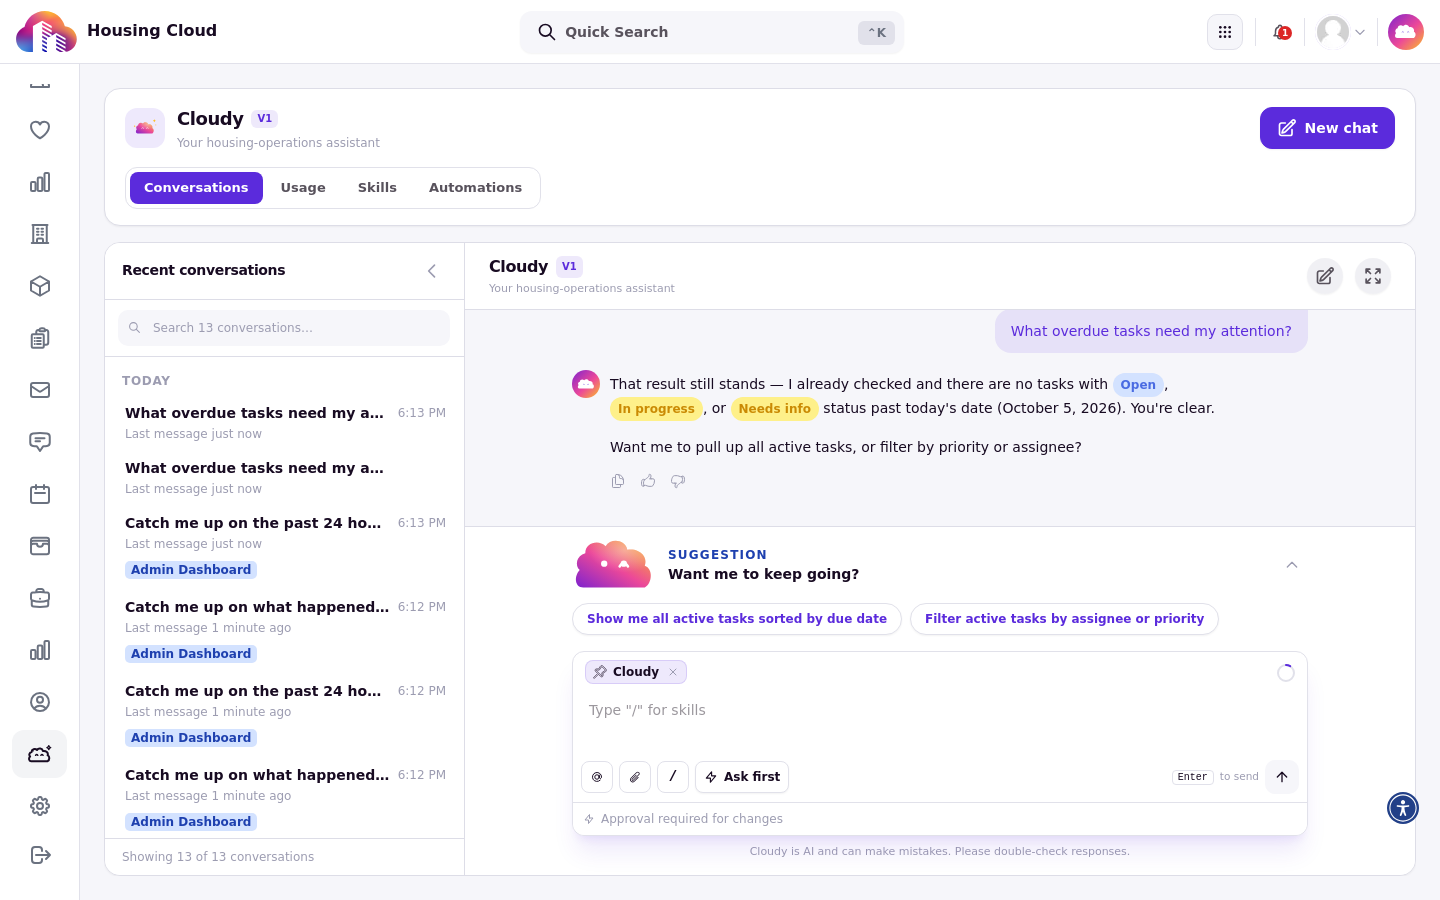Image resolution: width=1440 pixels, height=900 pixels.
Task: Collapse the Suggestion section
Action: [1292, 565]
